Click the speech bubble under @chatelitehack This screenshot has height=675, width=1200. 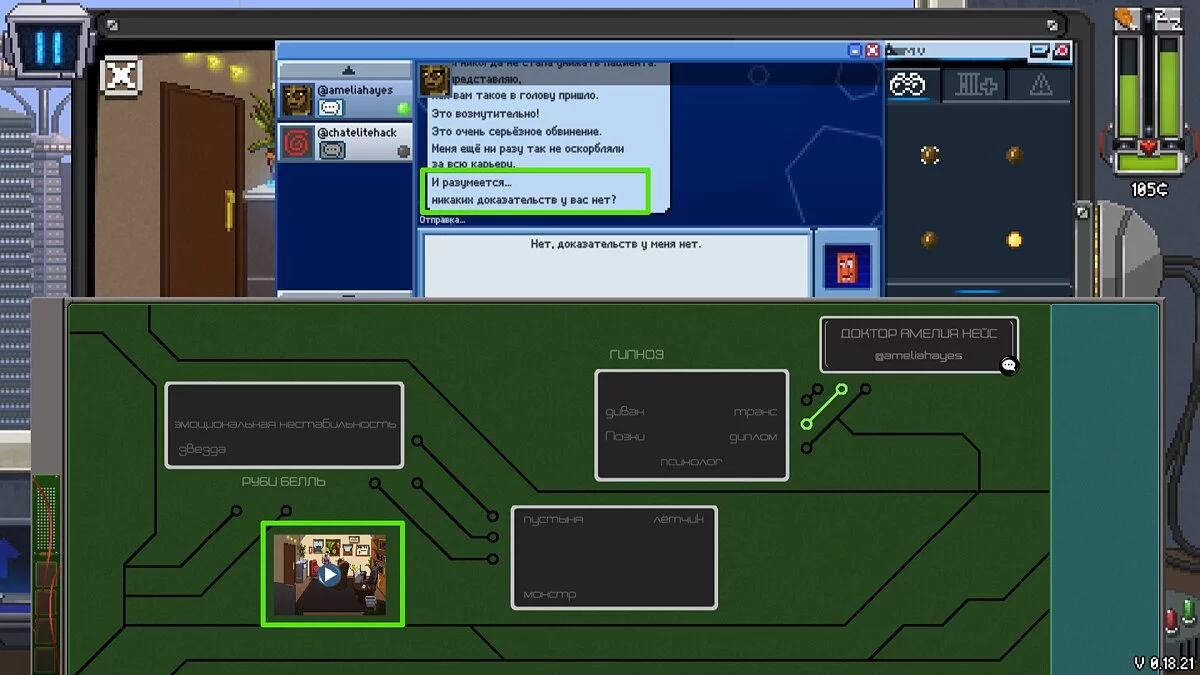331,151
